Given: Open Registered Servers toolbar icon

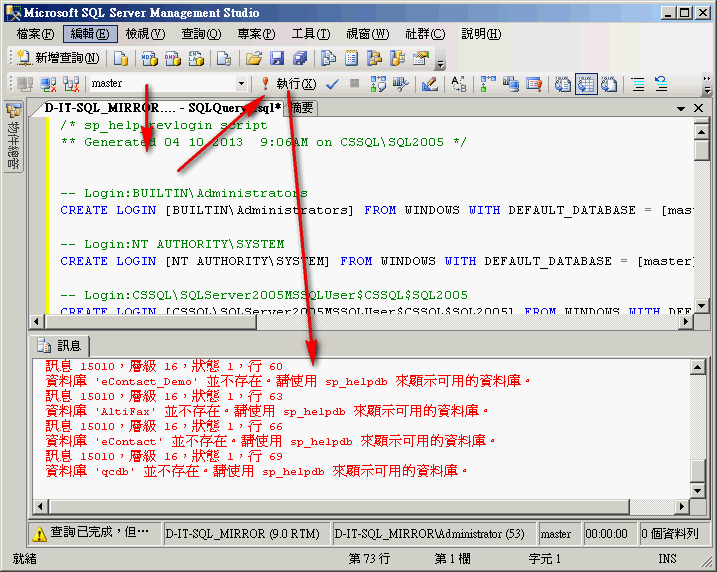Looking at the screenshot, I should 328,58.
